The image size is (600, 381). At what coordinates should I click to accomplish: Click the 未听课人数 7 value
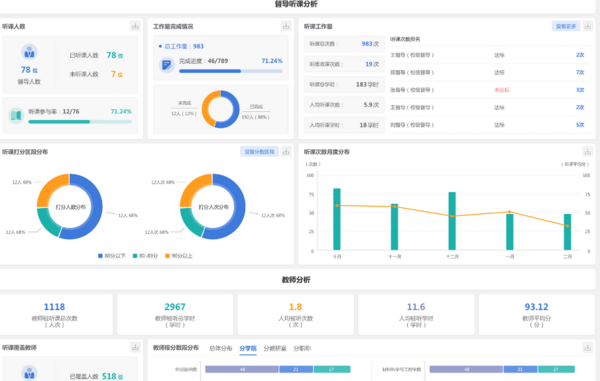click(117, 74)
